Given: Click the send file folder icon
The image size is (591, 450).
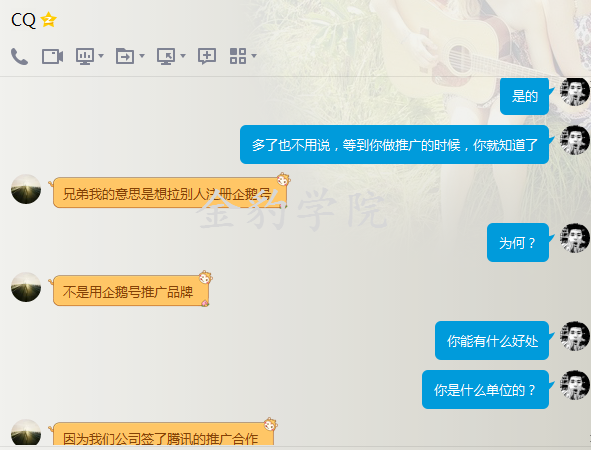Looking at the screenshot, I should point(125,56).
